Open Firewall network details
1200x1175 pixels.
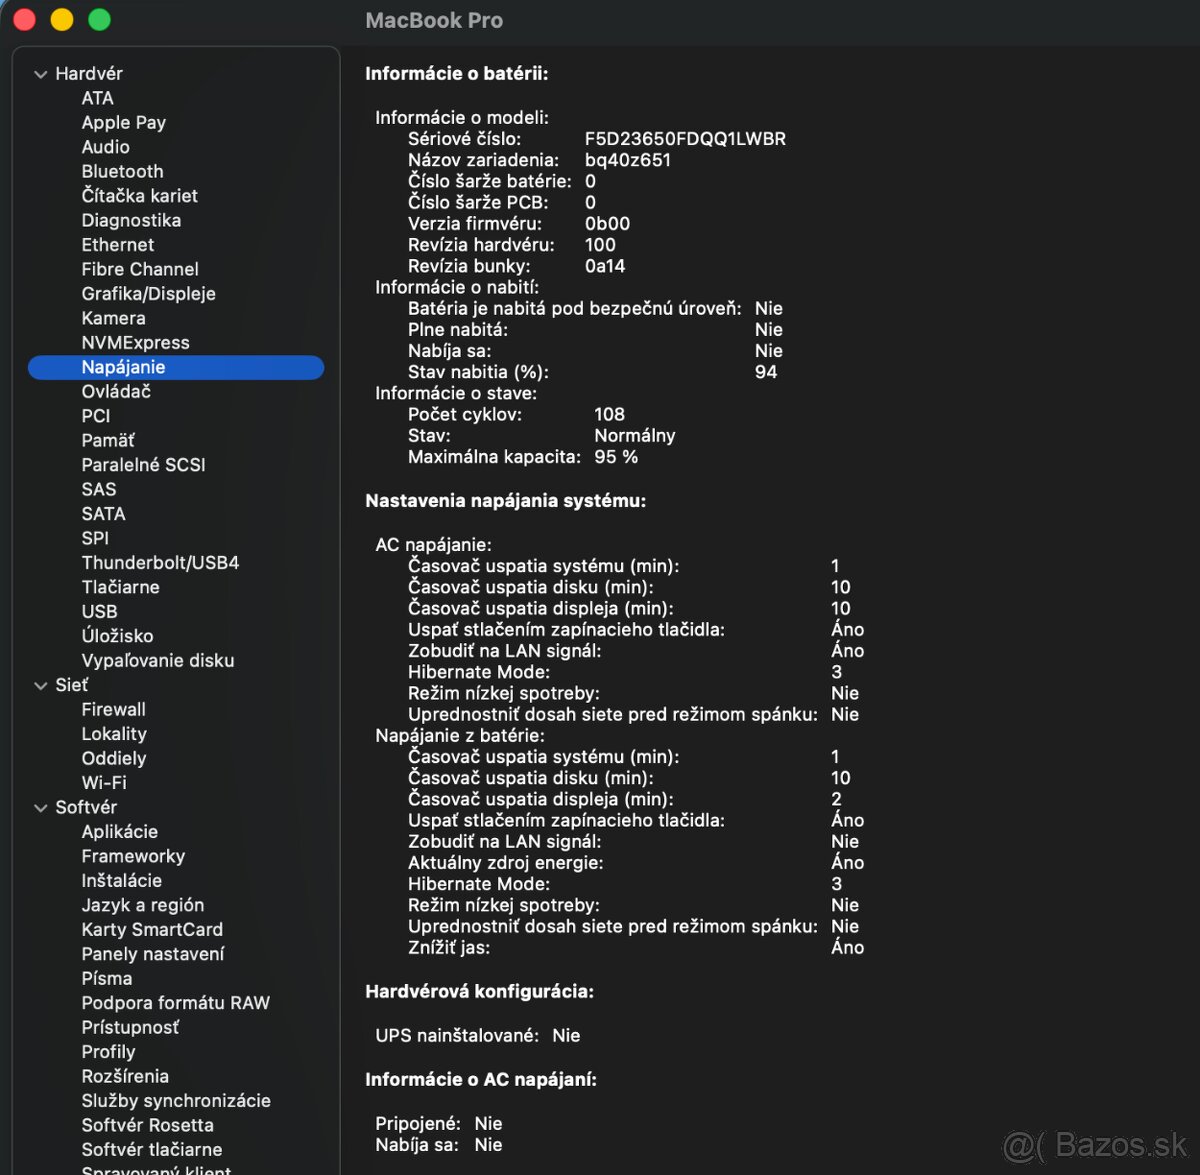pyautogui.click(x=113, y=709)
